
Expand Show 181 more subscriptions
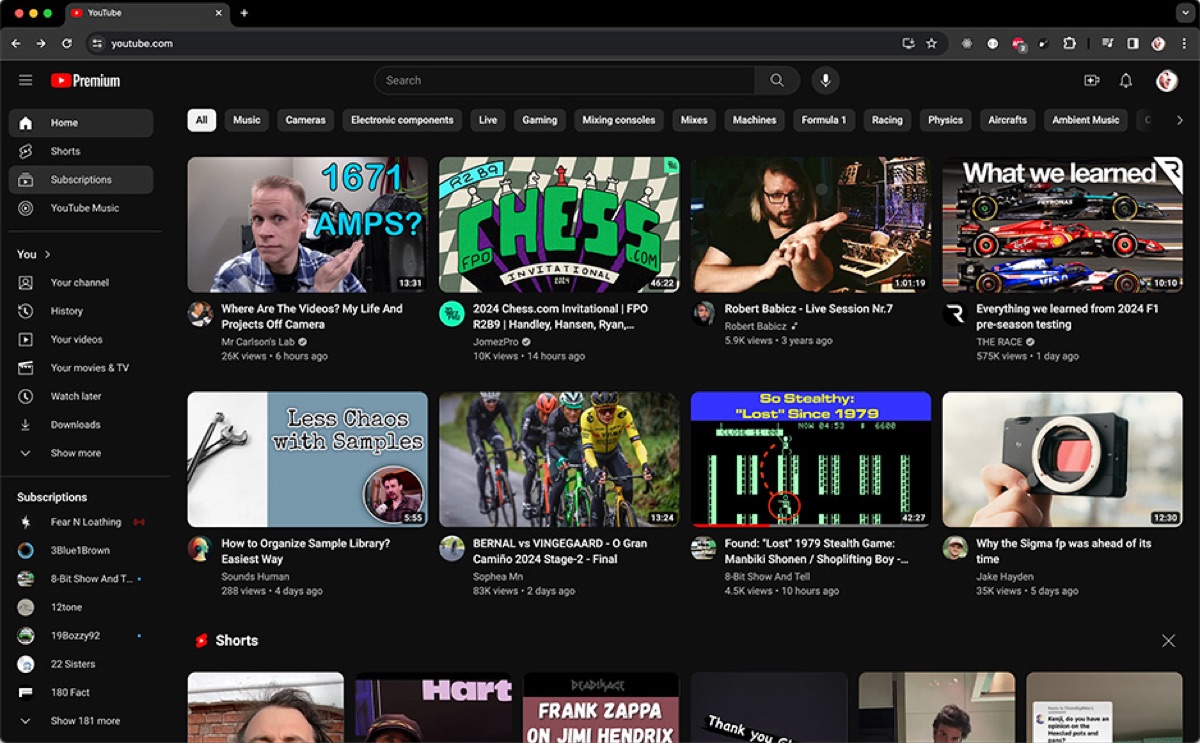(81, 720)
